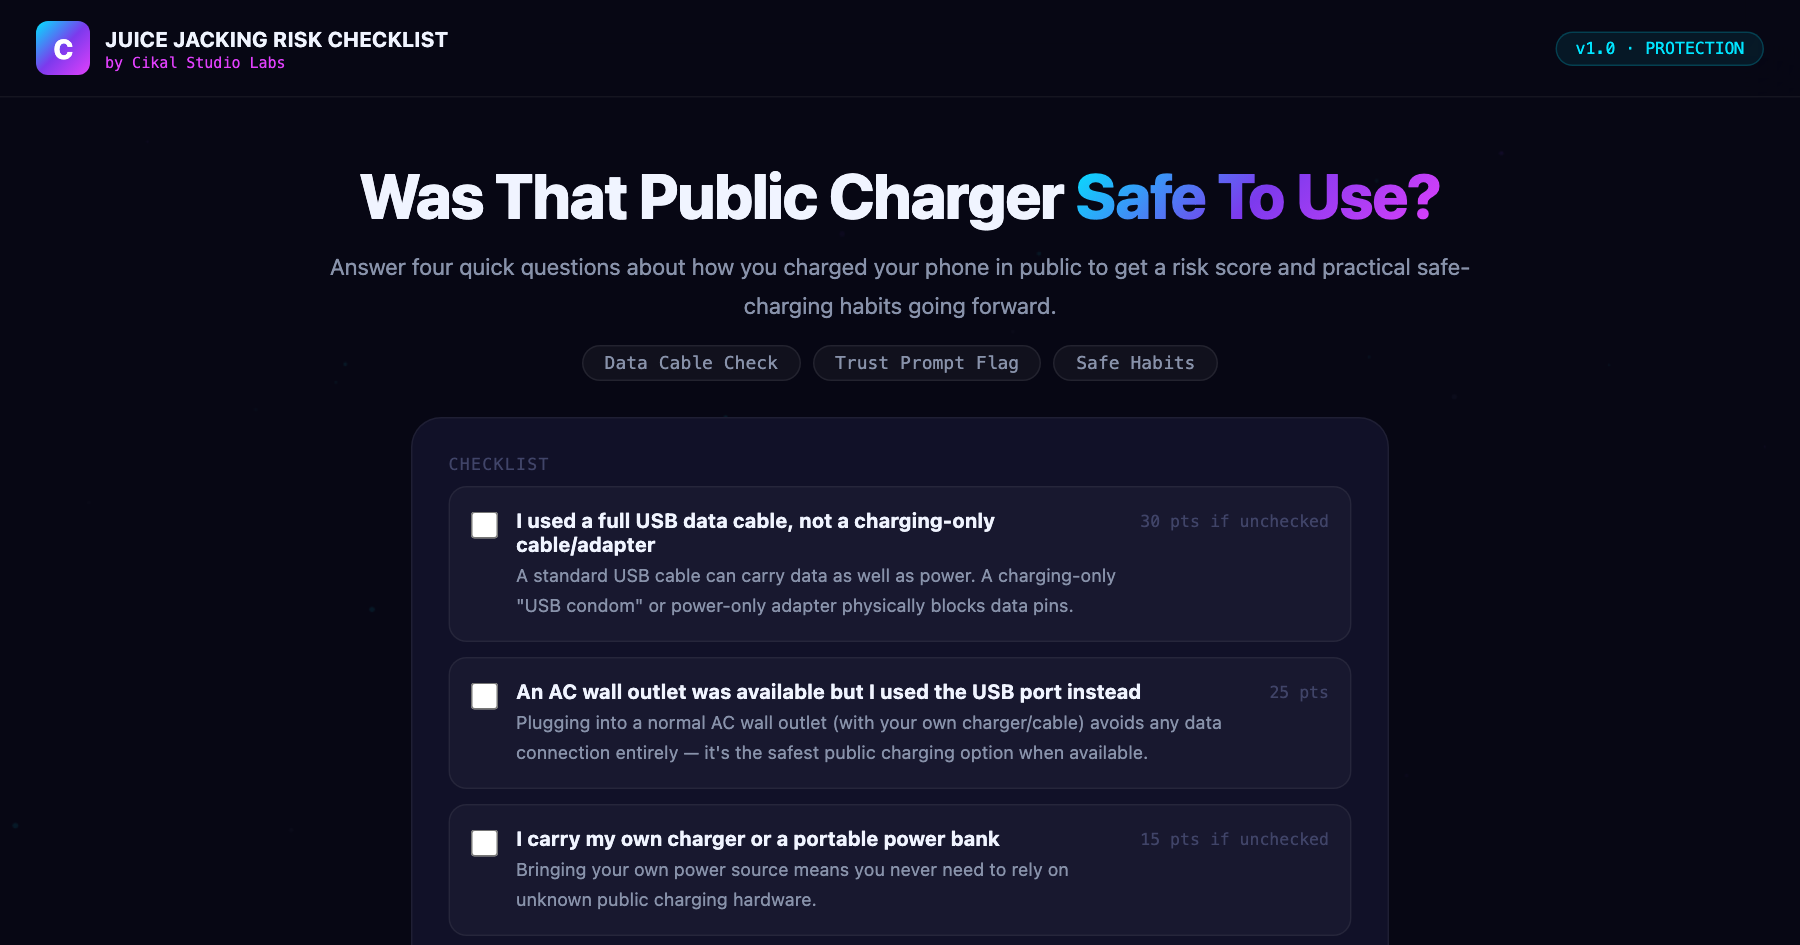Image resolution: width=1800 pixels, height=945 pixels.
Task: Click the '15 pts if unchecked' label
Action: (1234, 839)
